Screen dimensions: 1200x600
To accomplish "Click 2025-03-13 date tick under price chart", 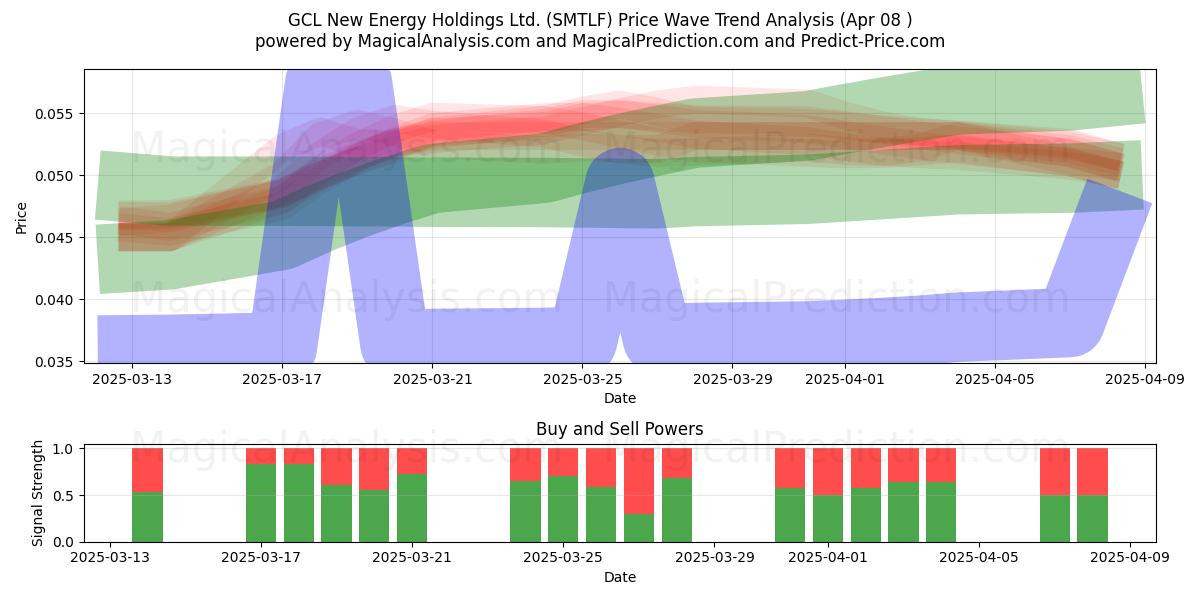I will coord(132,379).
